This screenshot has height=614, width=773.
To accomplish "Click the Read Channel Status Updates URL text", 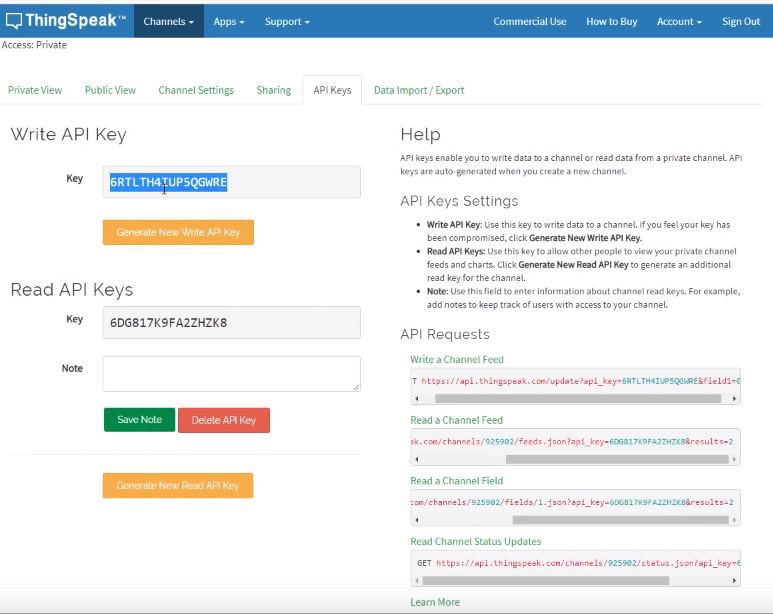I will coord(578,563).
